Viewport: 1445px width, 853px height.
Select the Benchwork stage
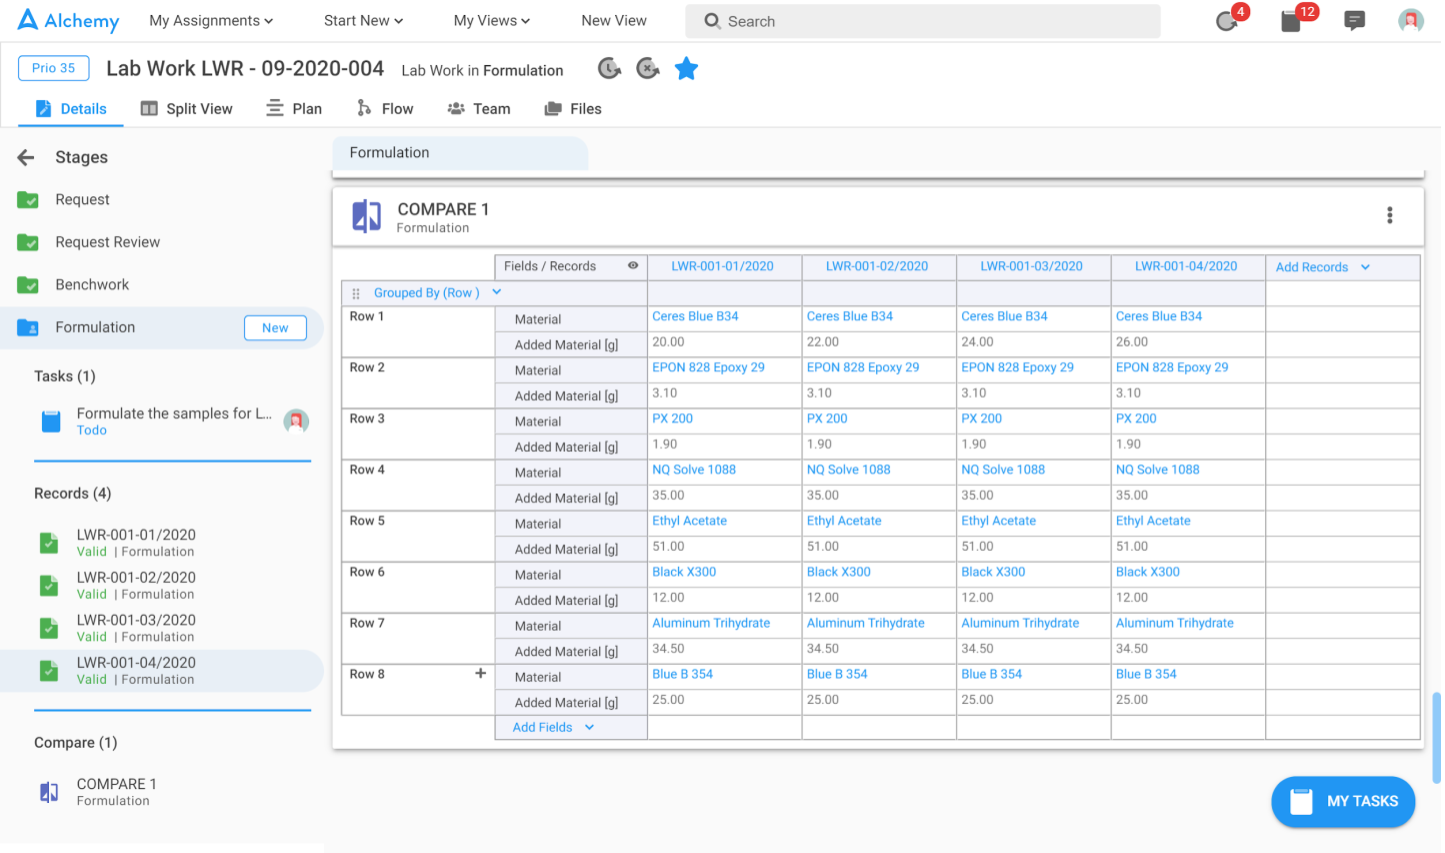[x=92, y=285]
